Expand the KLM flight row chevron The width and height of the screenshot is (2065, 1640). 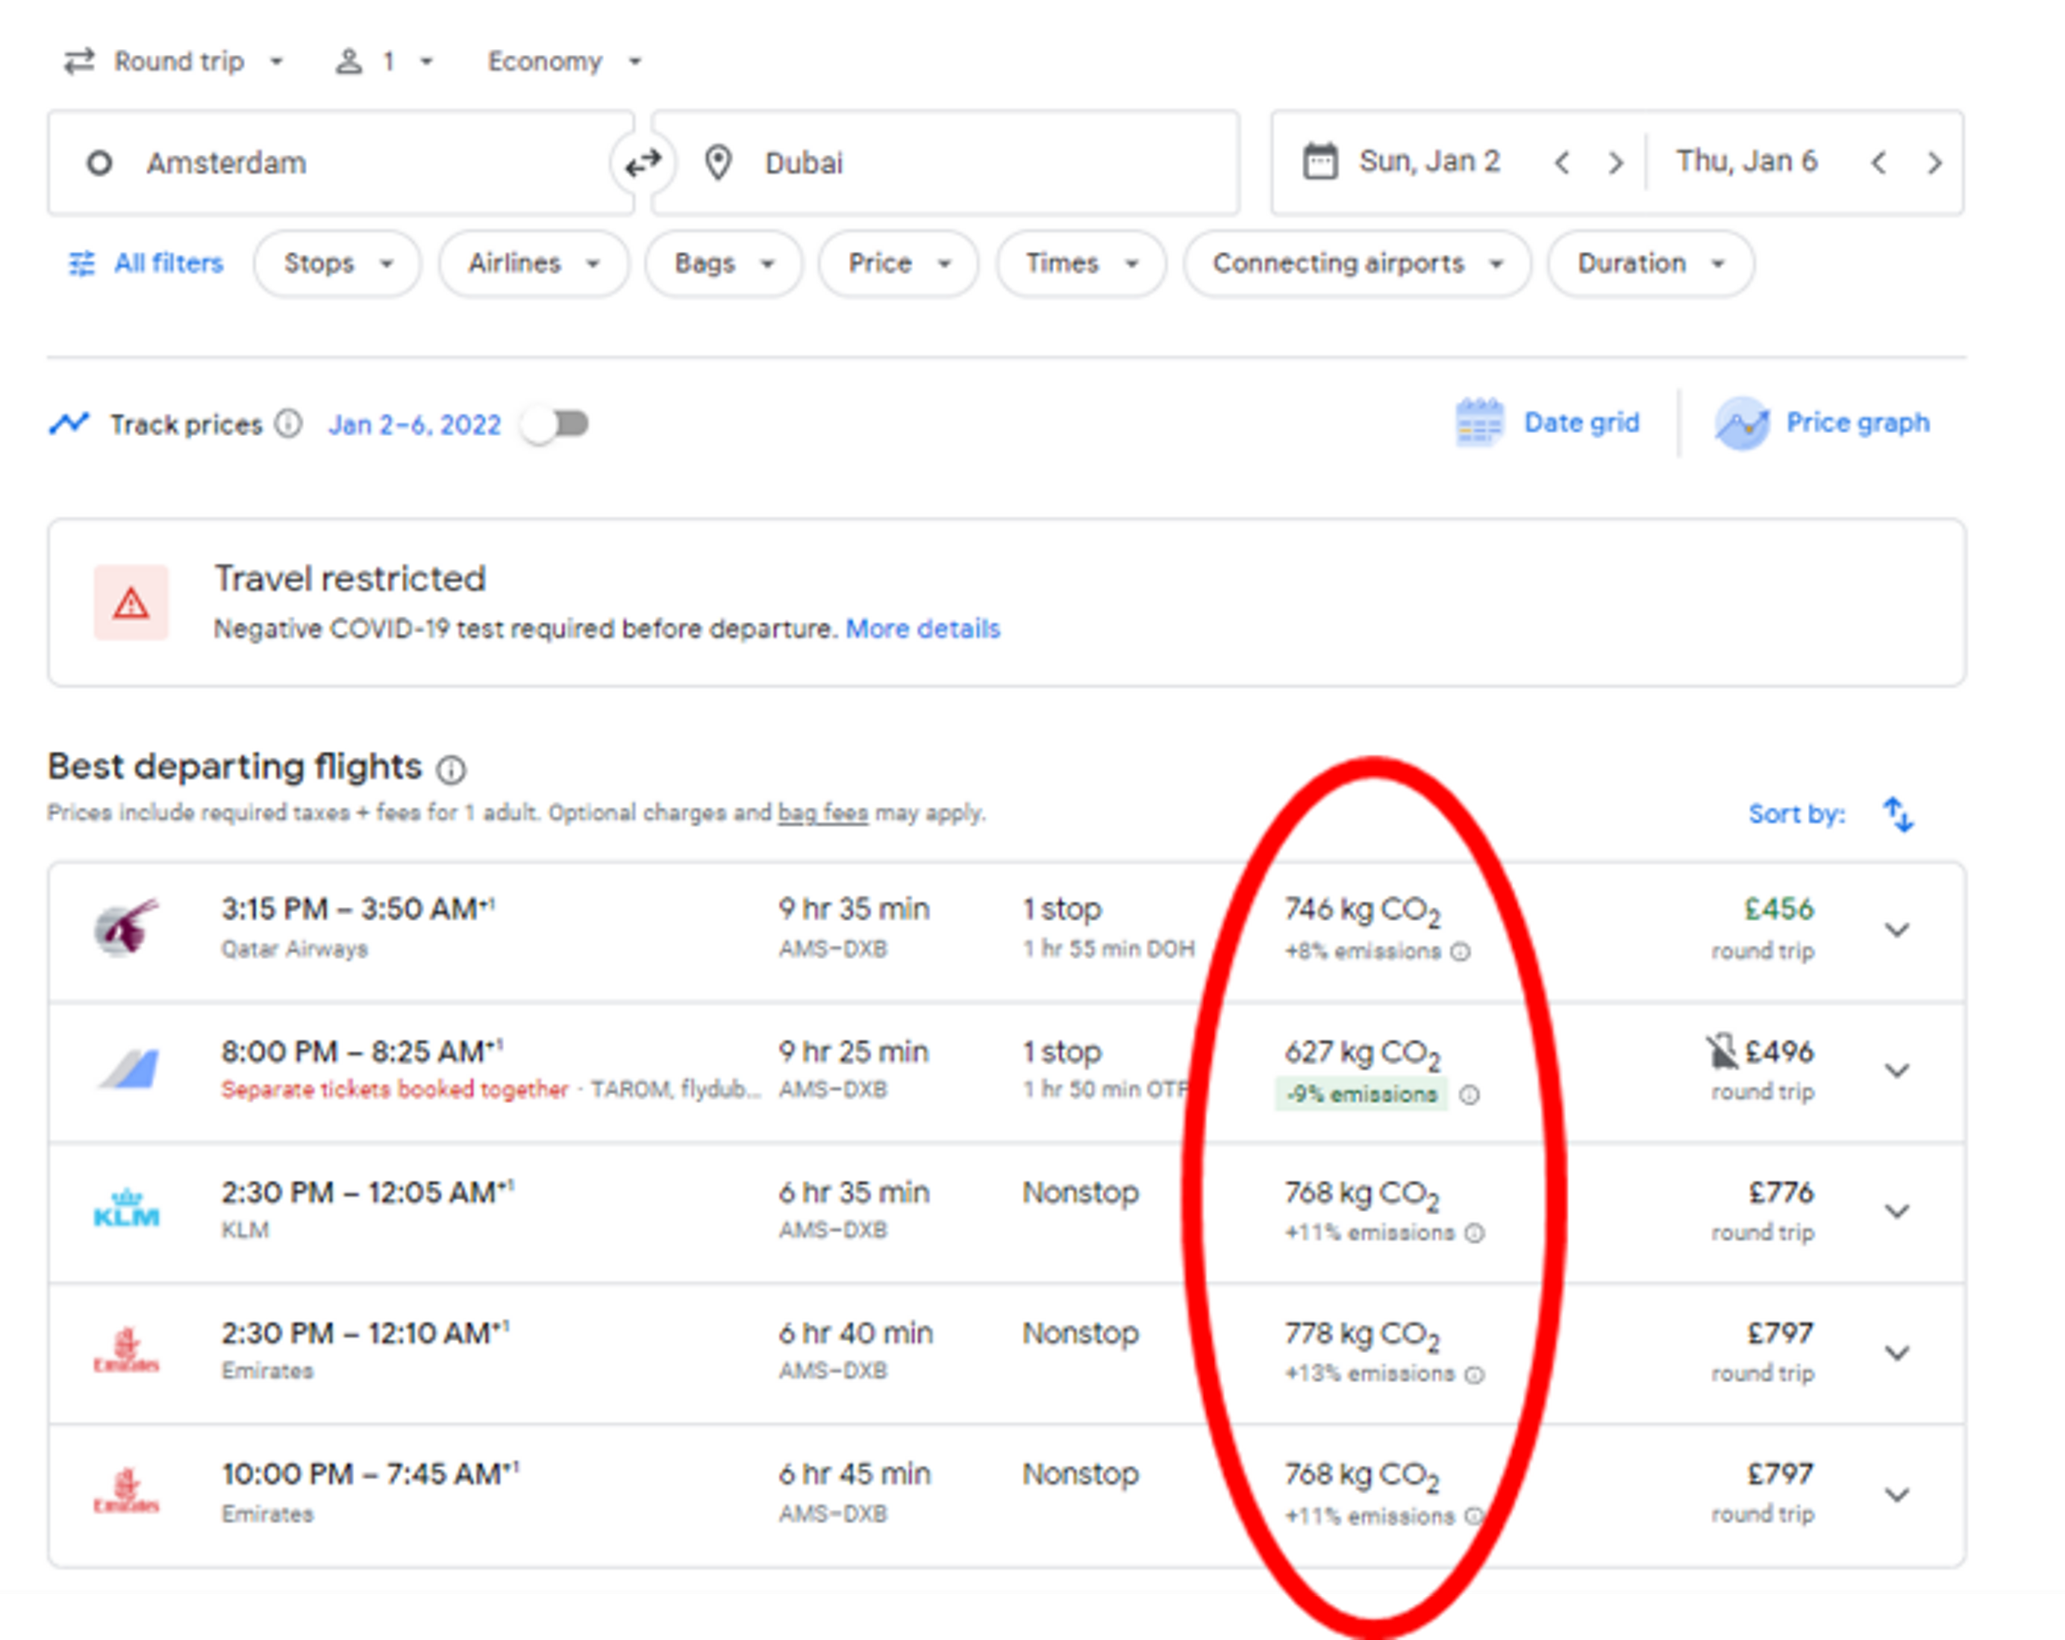pos(1896,1211)
